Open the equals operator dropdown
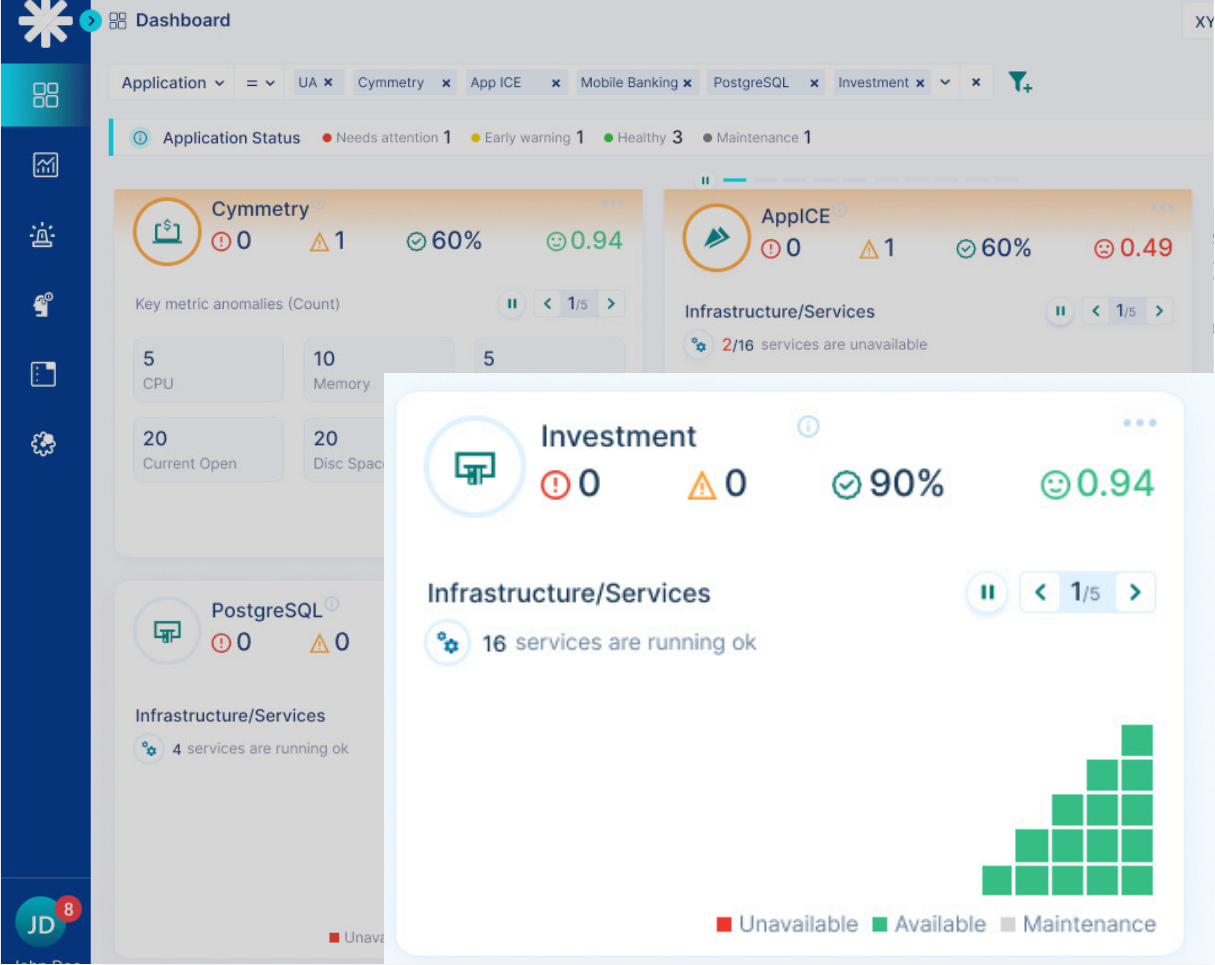This screenshot has width=1215, height=965. (x=260, y=83)
